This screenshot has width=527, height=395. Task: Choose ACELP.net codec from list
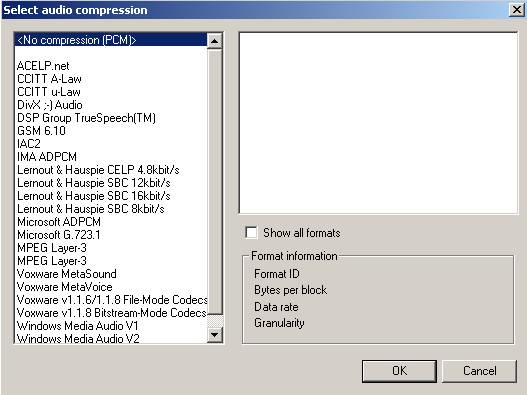pos(111,66)
